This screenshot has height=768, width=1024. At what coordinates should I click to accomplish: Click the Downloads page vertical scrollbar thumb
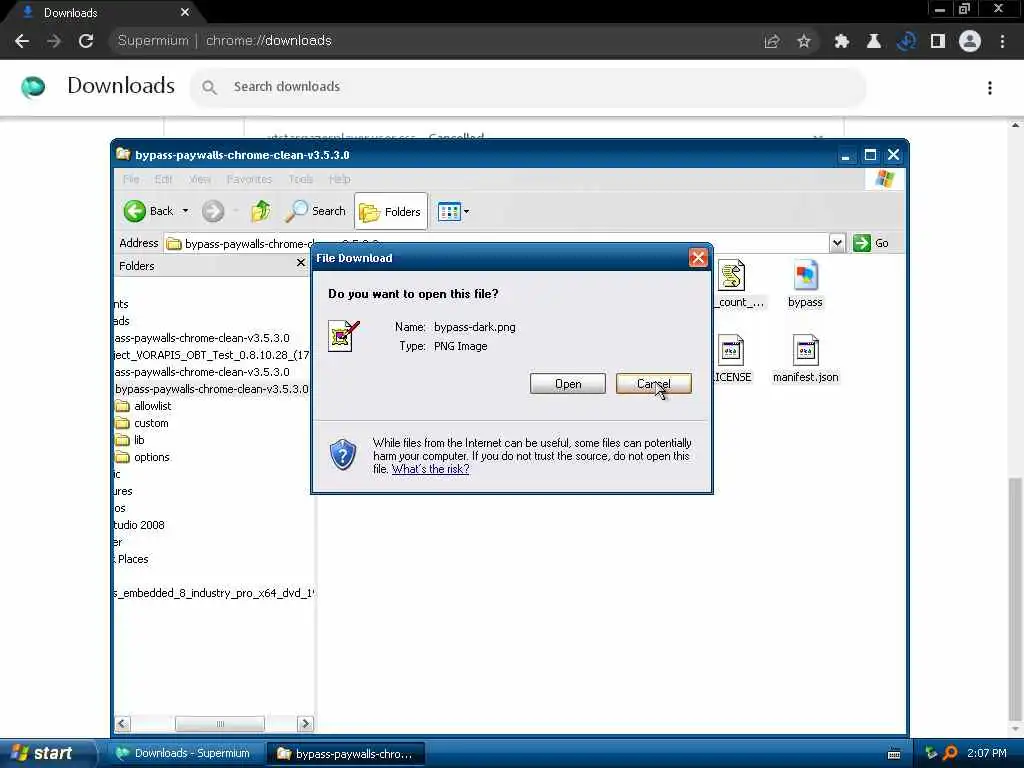(x=1015, y=598)
